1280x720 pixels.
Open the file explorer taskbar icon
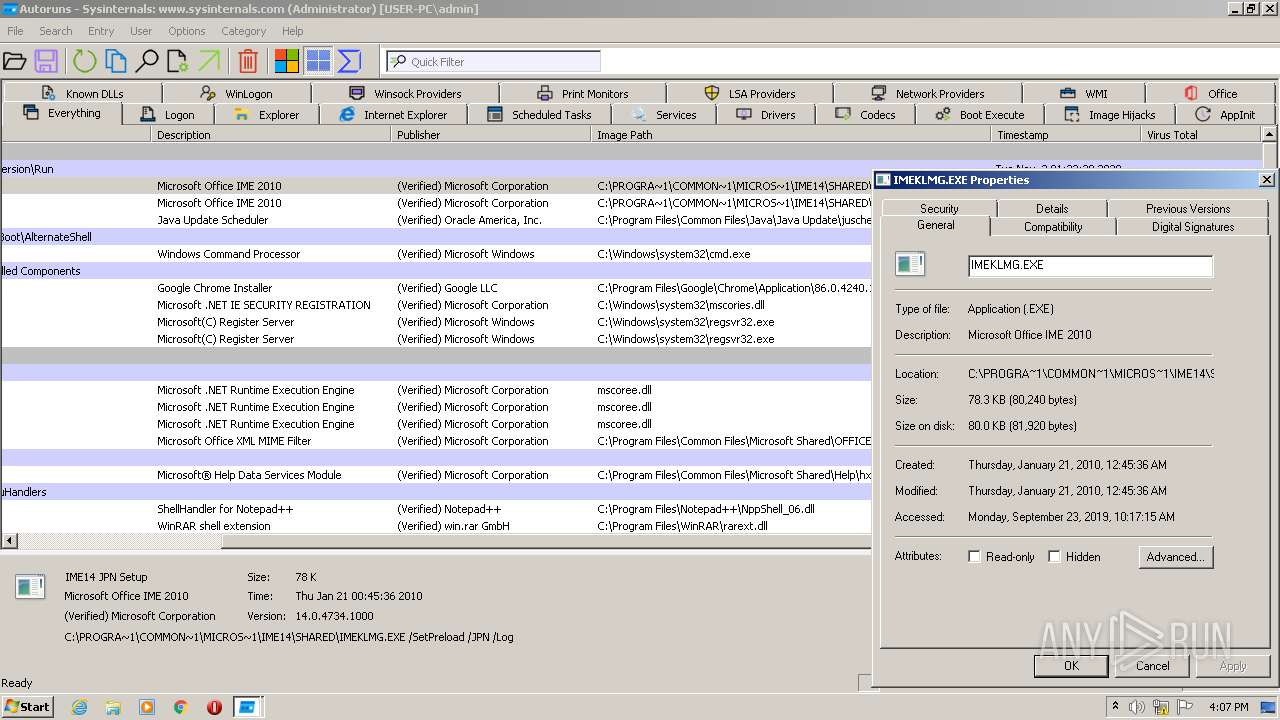tap(113, 707)
